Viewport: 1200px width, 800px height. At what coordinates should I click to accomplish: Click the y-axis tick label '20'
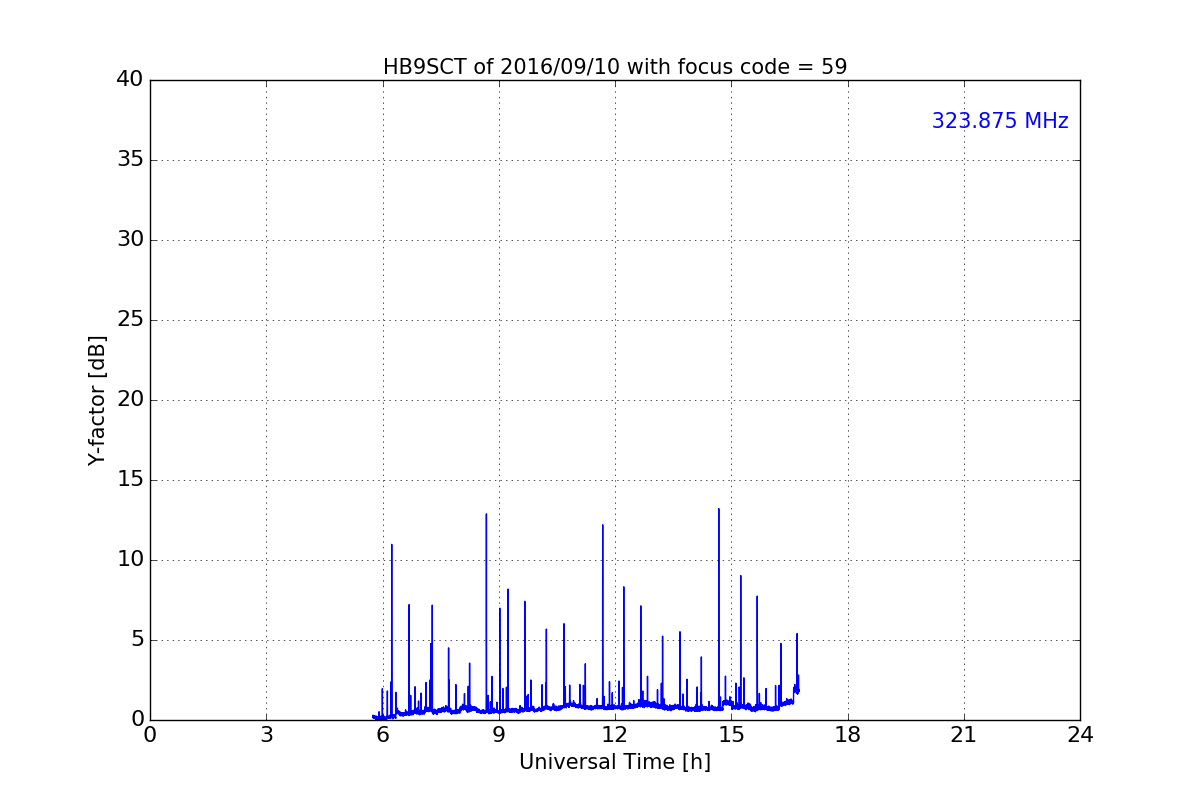130,400
